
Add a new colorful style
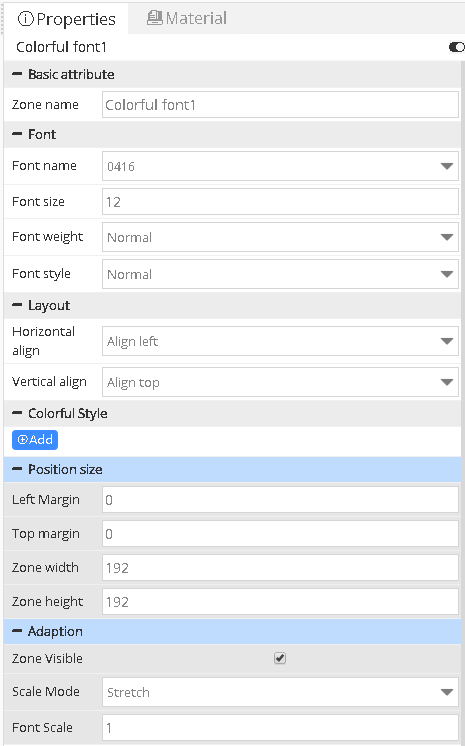[x=35, y=440]
